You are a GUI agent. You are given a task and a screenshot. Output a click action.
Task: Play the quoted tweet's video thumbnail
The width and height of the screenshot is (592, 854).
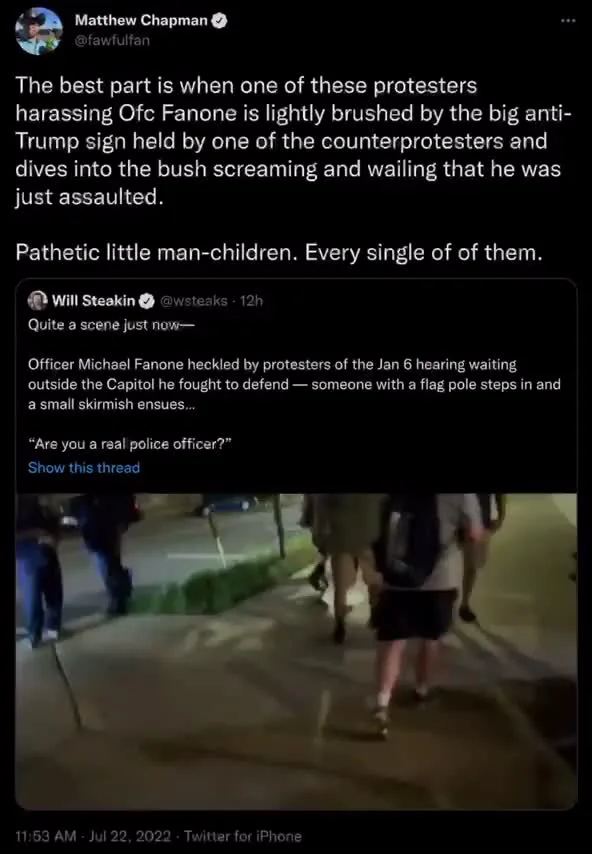tap(296, 651)
